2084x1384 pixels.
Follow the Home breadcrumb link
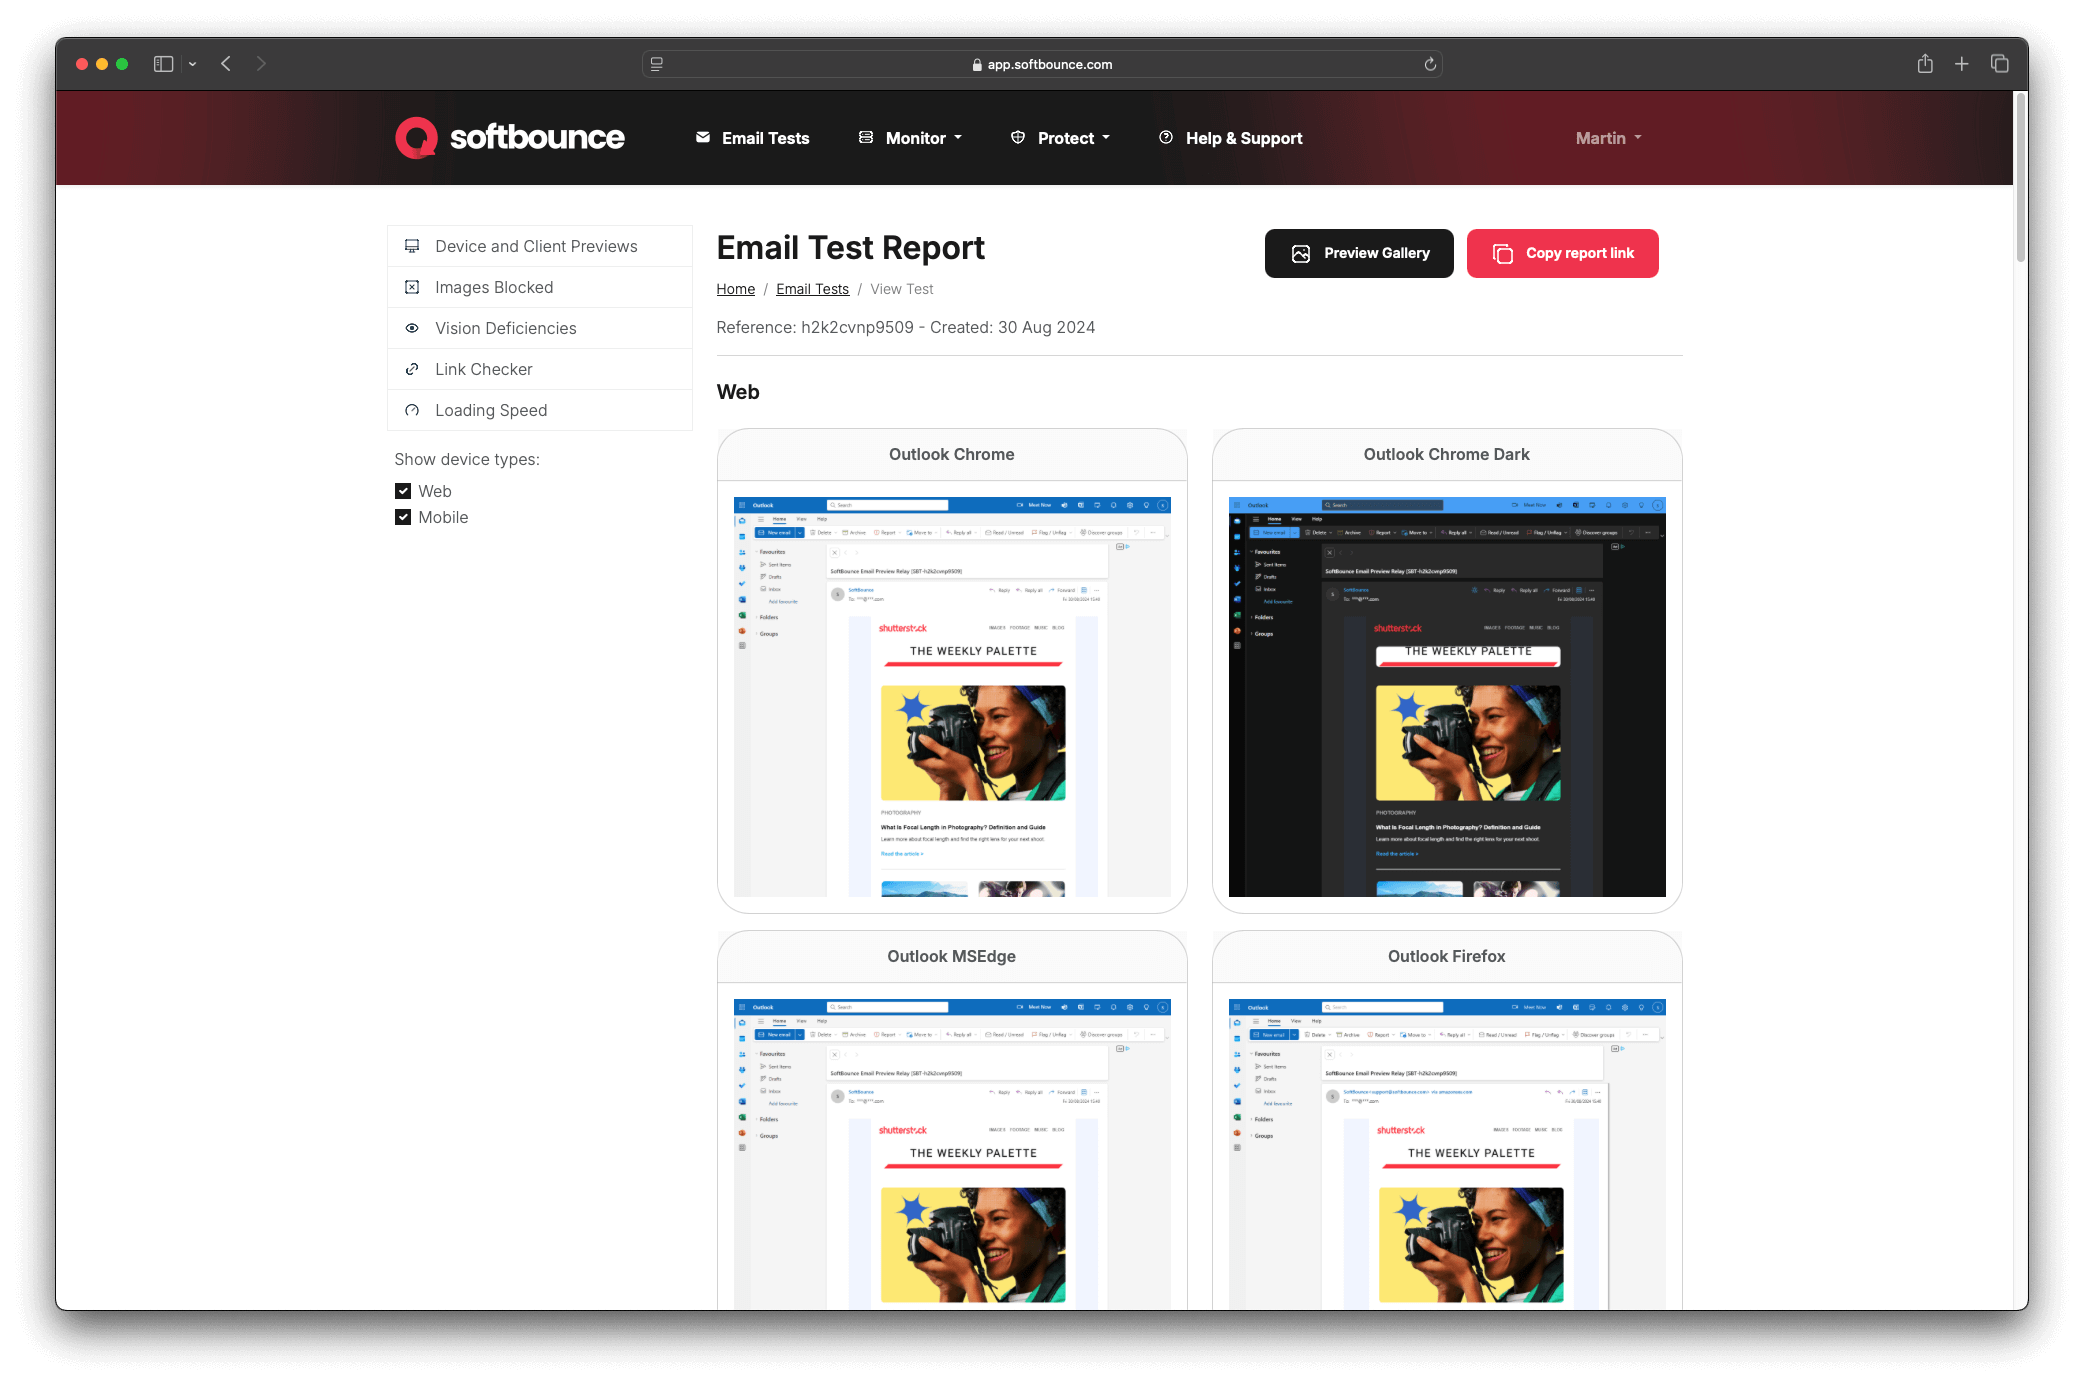pyautogui.click(x=736, y=289)
